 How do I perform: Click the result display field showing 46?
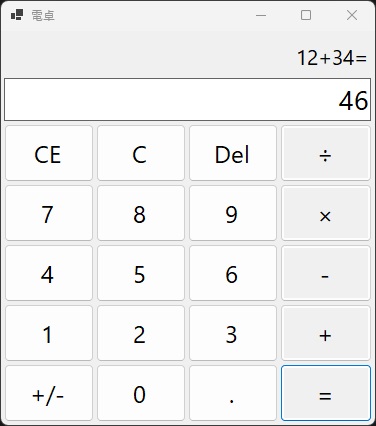(x=187, y=100)
